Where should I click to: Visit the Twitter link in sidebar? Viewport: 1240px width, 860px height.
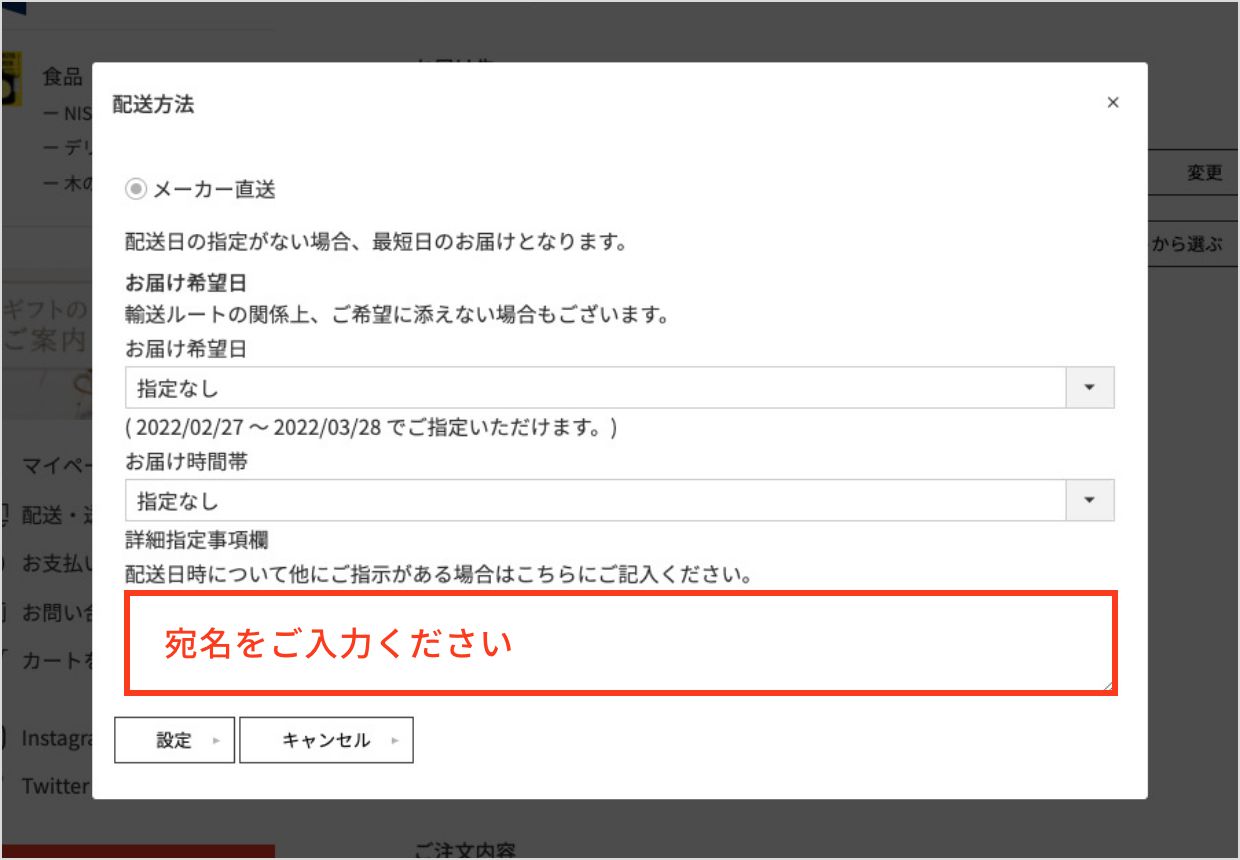tap(56, 786)
